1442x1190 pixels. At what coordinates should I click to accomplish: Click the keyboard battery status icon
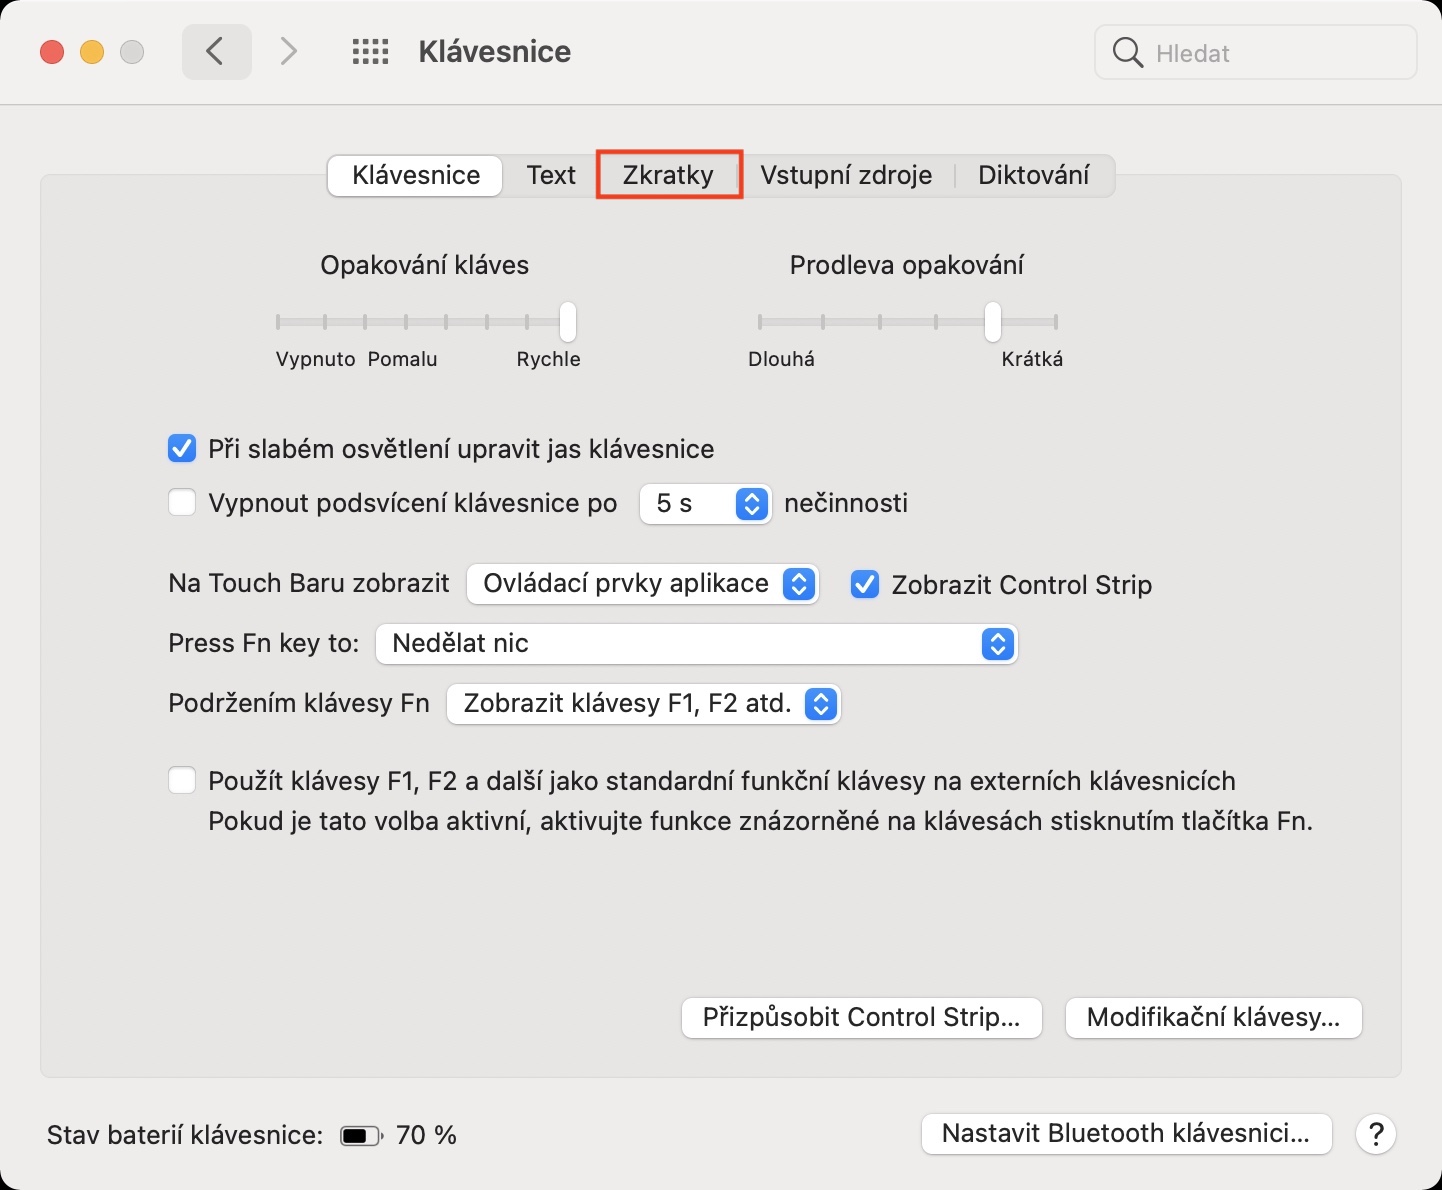[x=361, y=1136]
